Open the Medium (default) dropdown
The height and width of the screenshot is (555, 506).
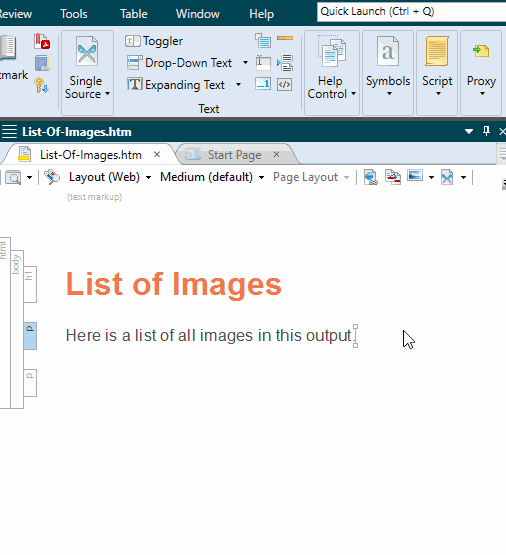tap(212, 177)
